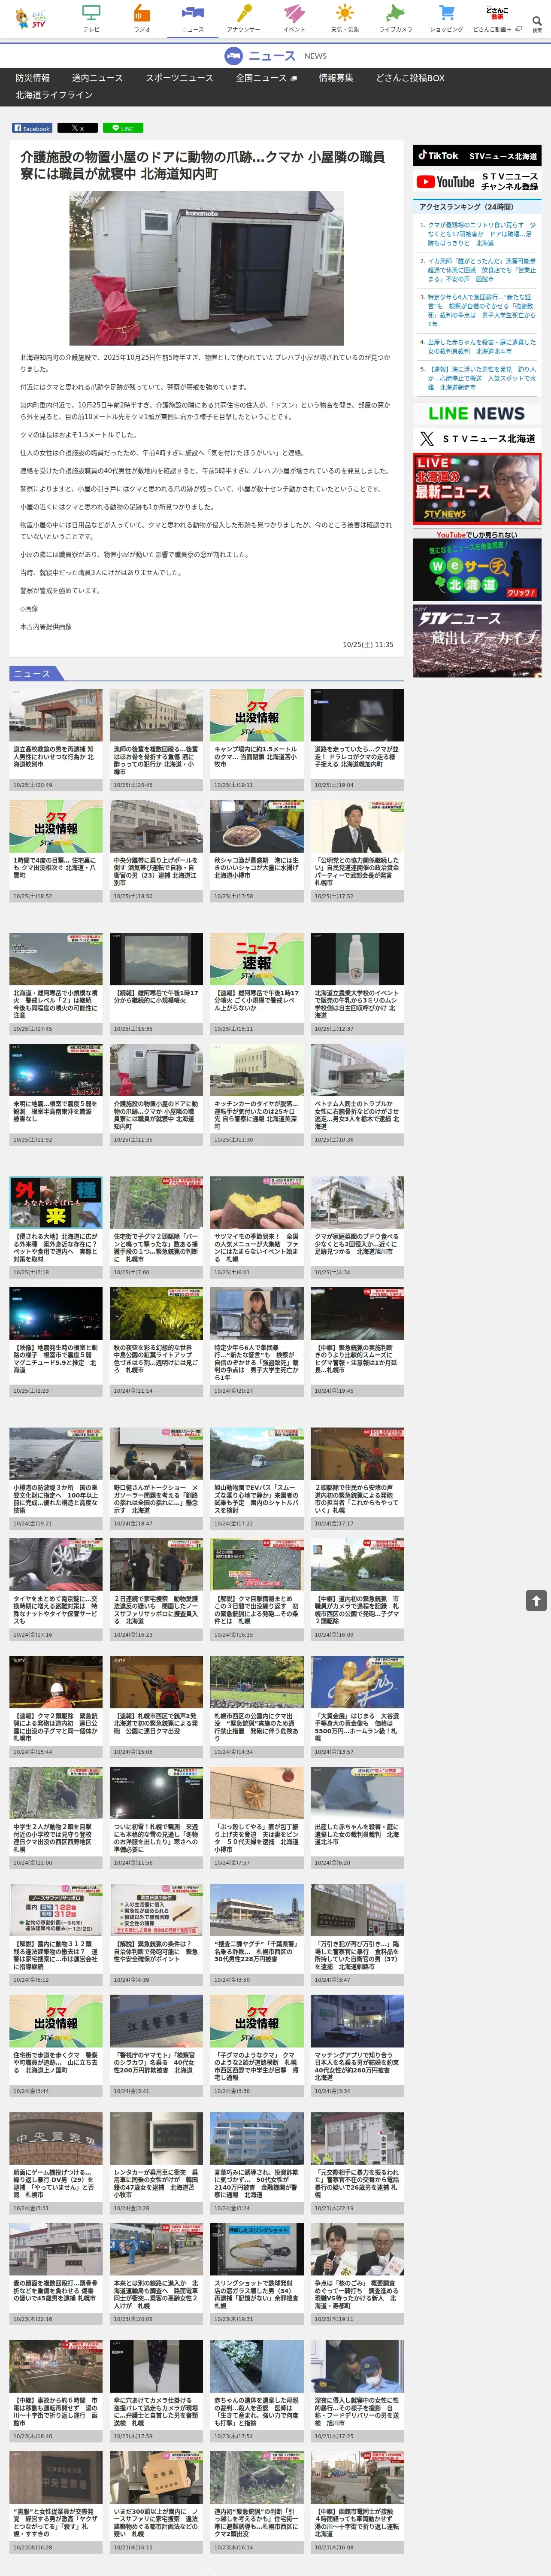Open the イベント ticket icon
The image size is (551, 2576).
pos(294,18)
